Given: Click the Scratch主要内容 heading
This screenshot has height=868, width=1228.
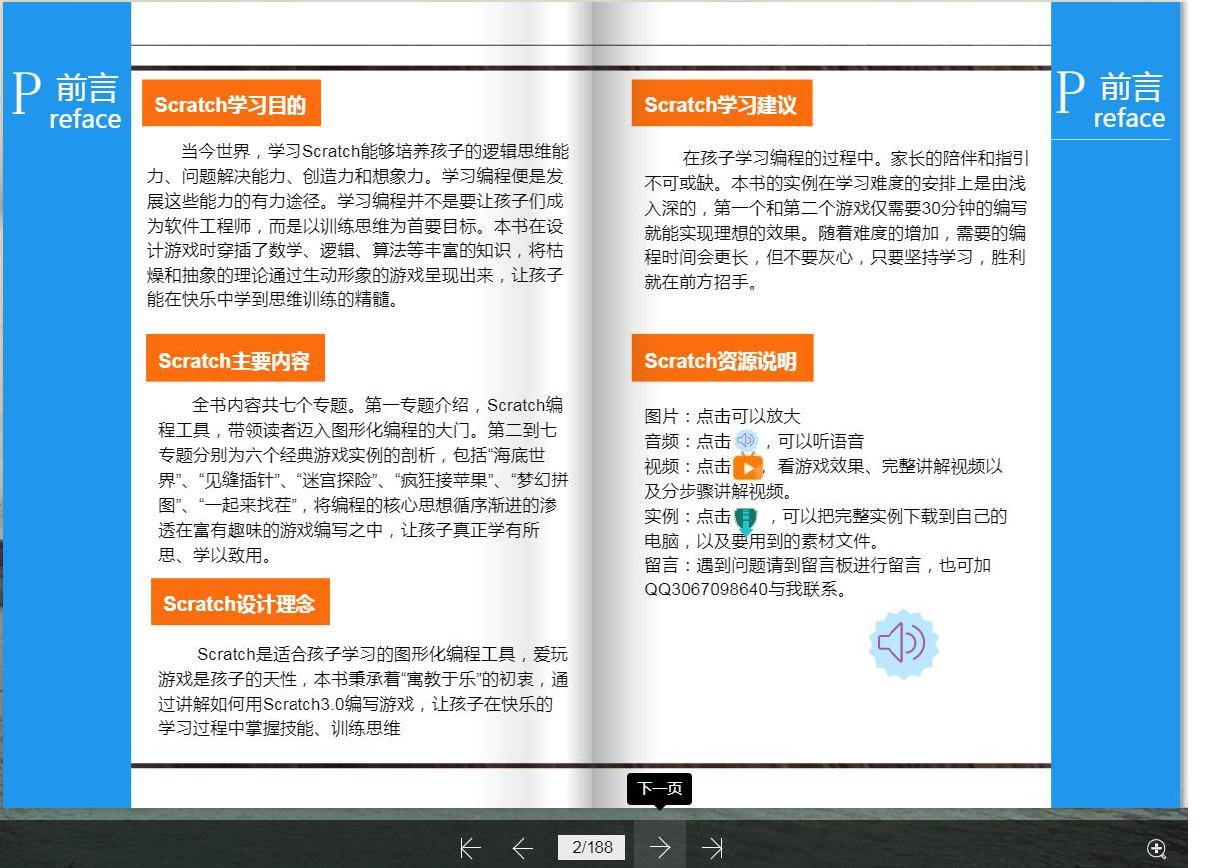Looking at the screenshot, I should coord(235,360).
